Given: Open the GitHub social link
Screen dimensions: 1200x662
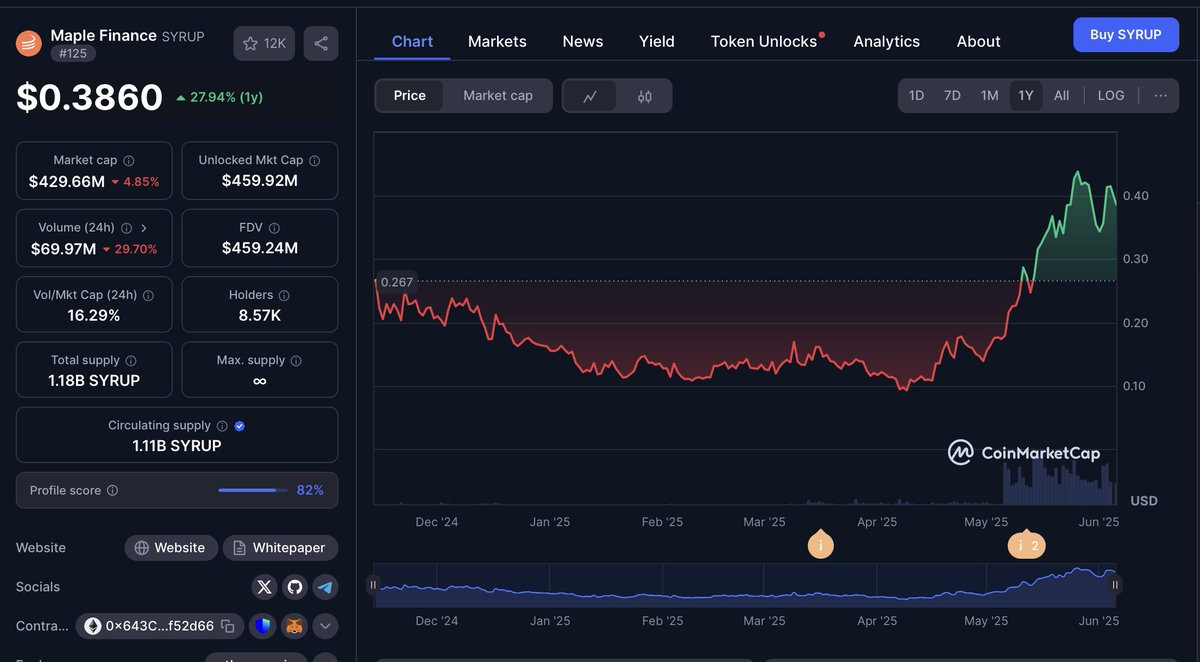Looking at the screenshot, I should point(294,587).
